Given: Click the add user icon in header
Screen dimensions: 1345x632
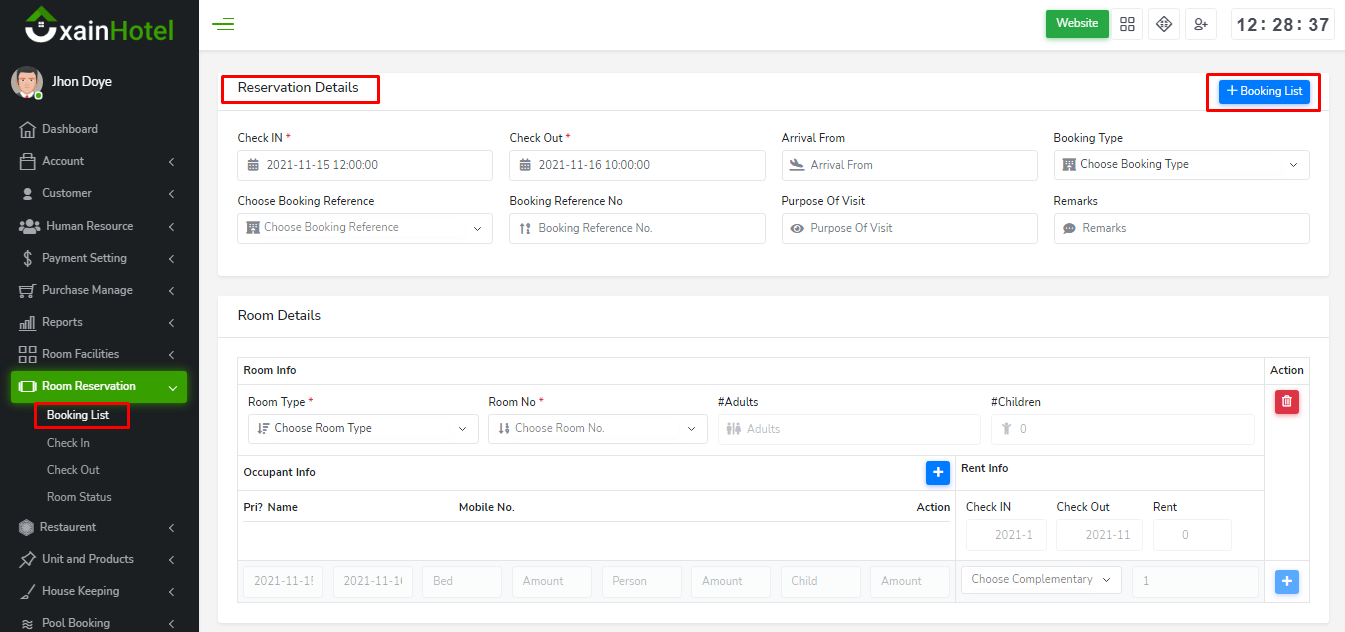Looking at the screenshot, I should 1200,24.
